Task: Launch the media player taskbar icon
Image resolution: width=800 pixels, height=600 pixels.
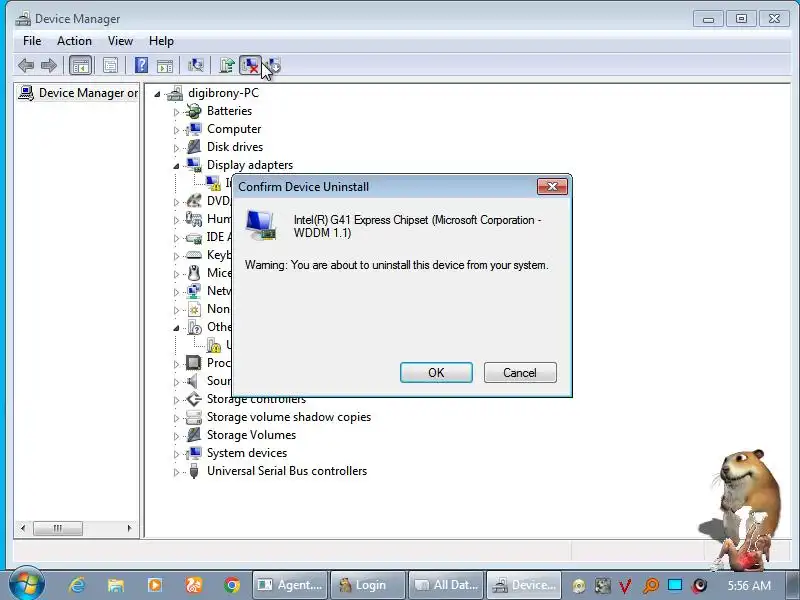Action: coord(155,585)
